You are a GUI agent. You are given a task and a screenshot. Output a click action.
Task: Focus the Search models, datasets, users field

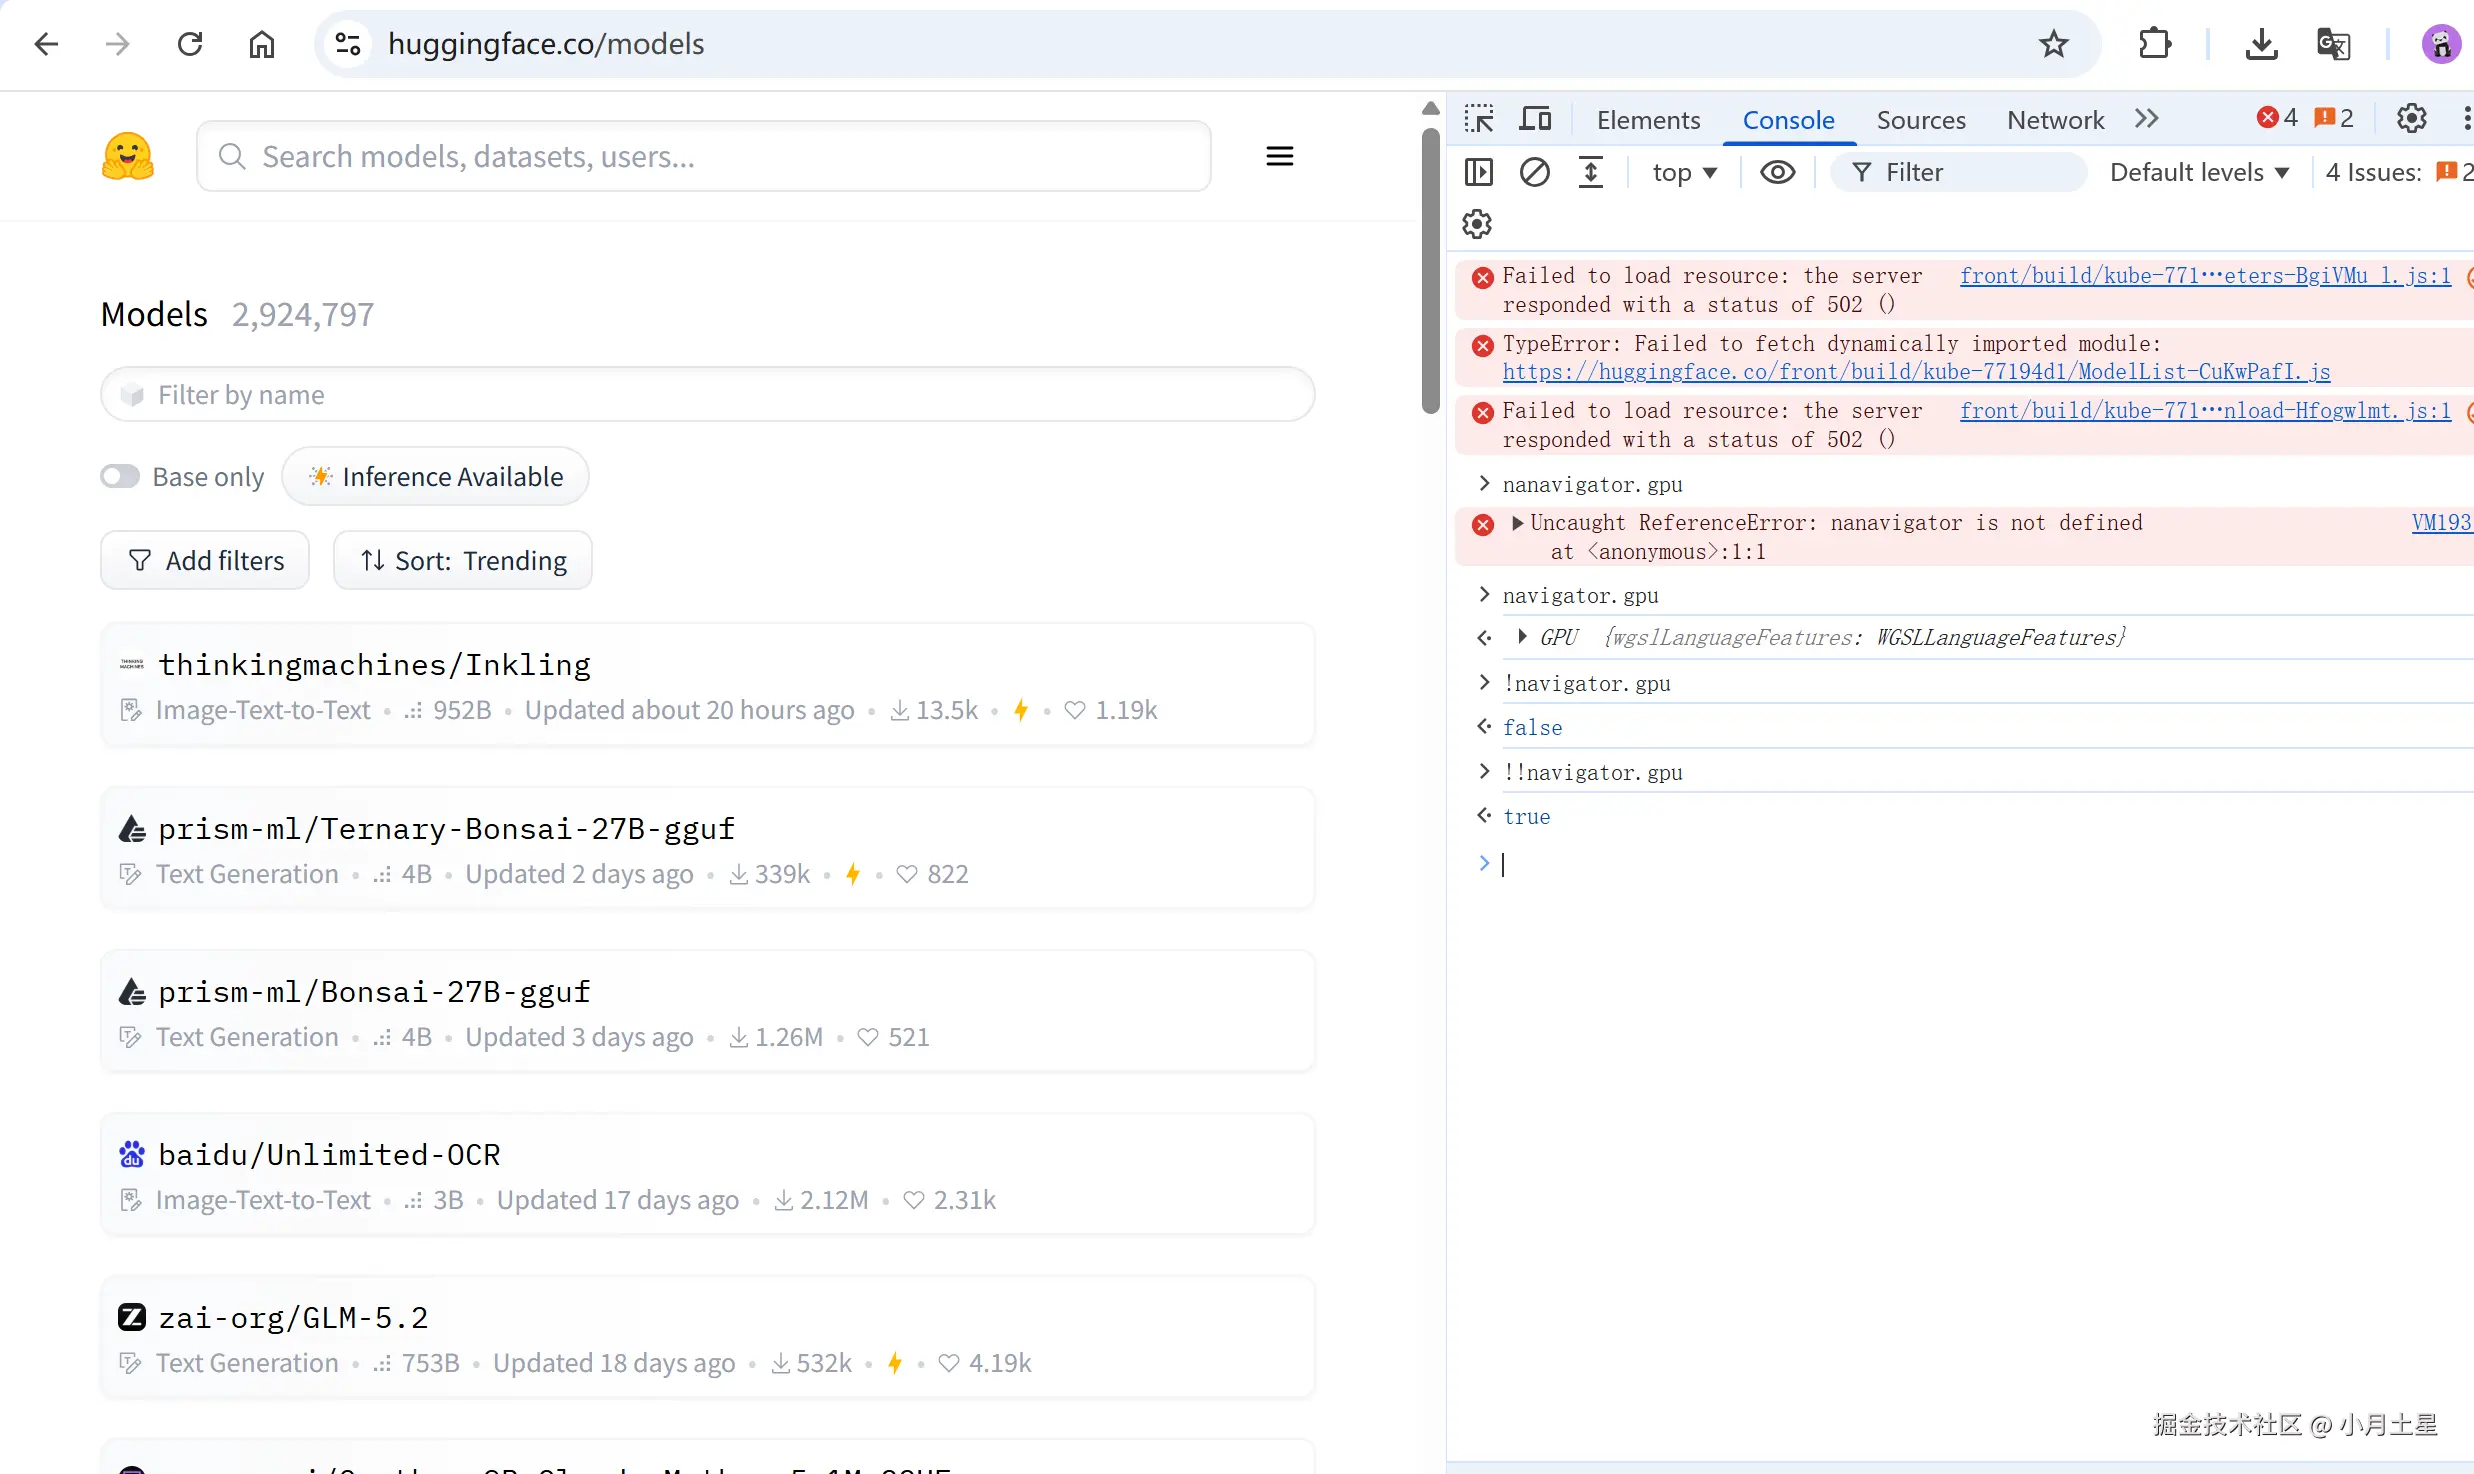pos(704,156)
